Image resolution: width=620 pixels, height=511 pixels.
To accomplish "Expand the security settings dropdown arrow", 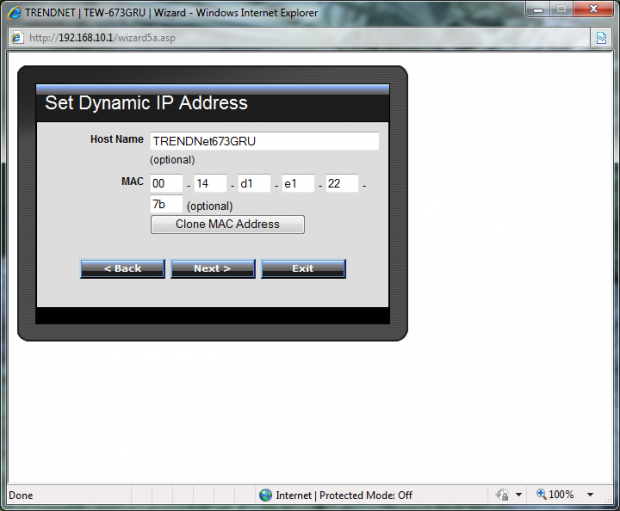I will click(519, 495).
